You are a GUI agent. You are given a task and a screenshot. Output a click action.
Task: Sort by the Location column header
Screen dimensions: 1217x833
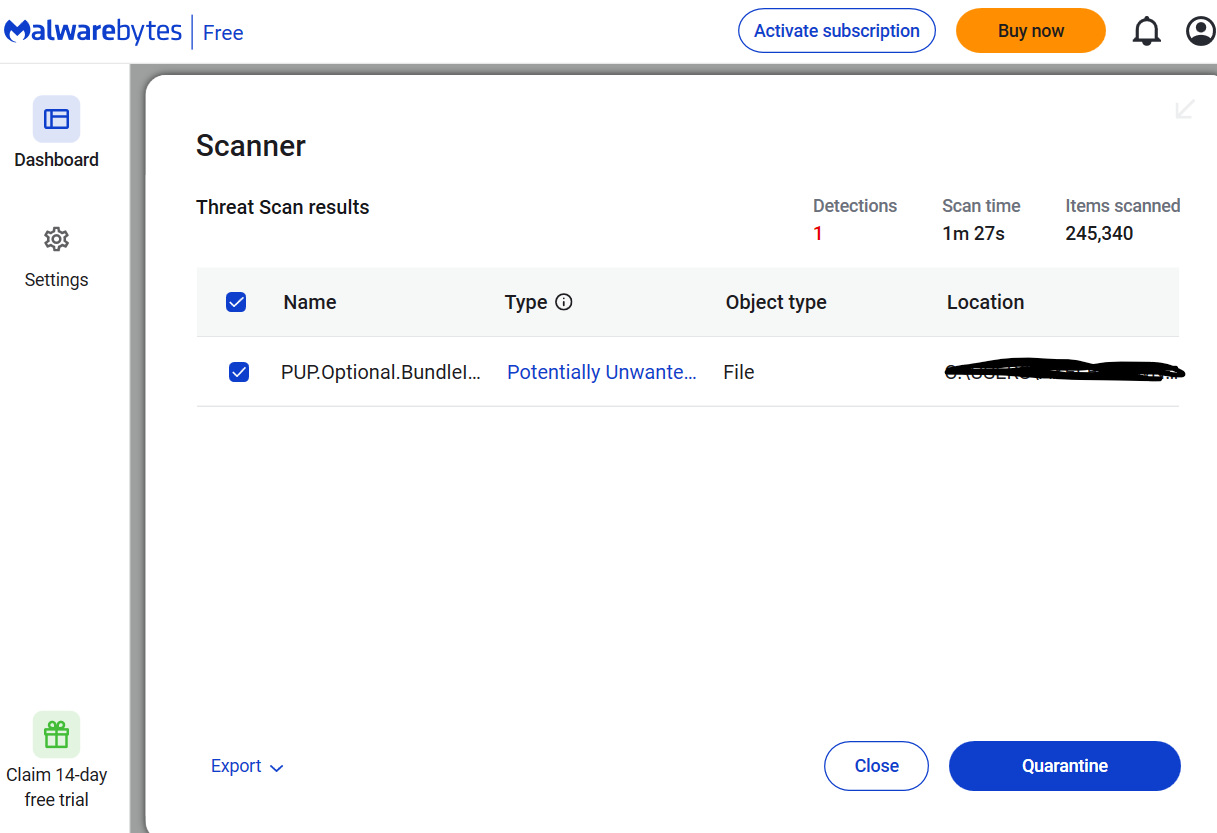(985, 302)
